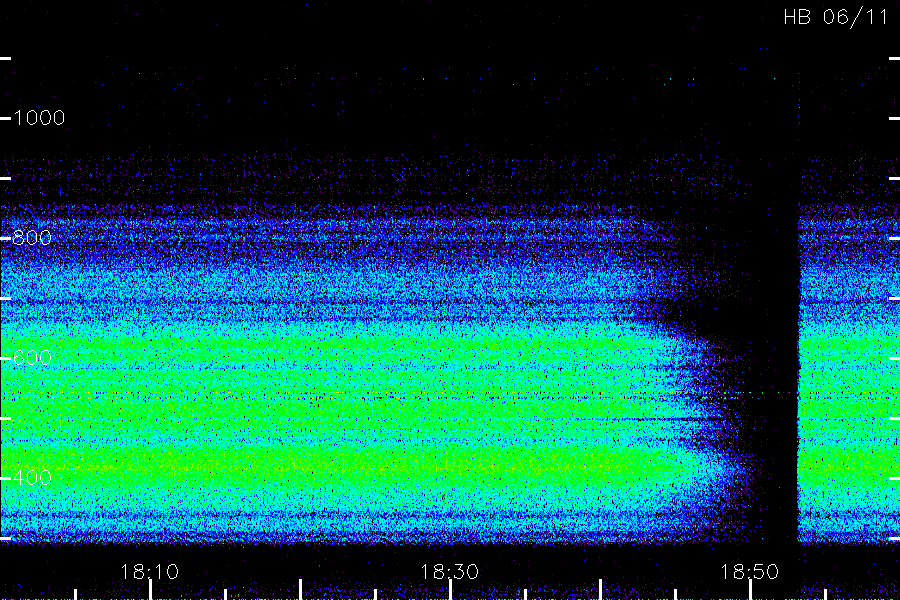Click the 400 y-axis label

(x=32, y=478)
